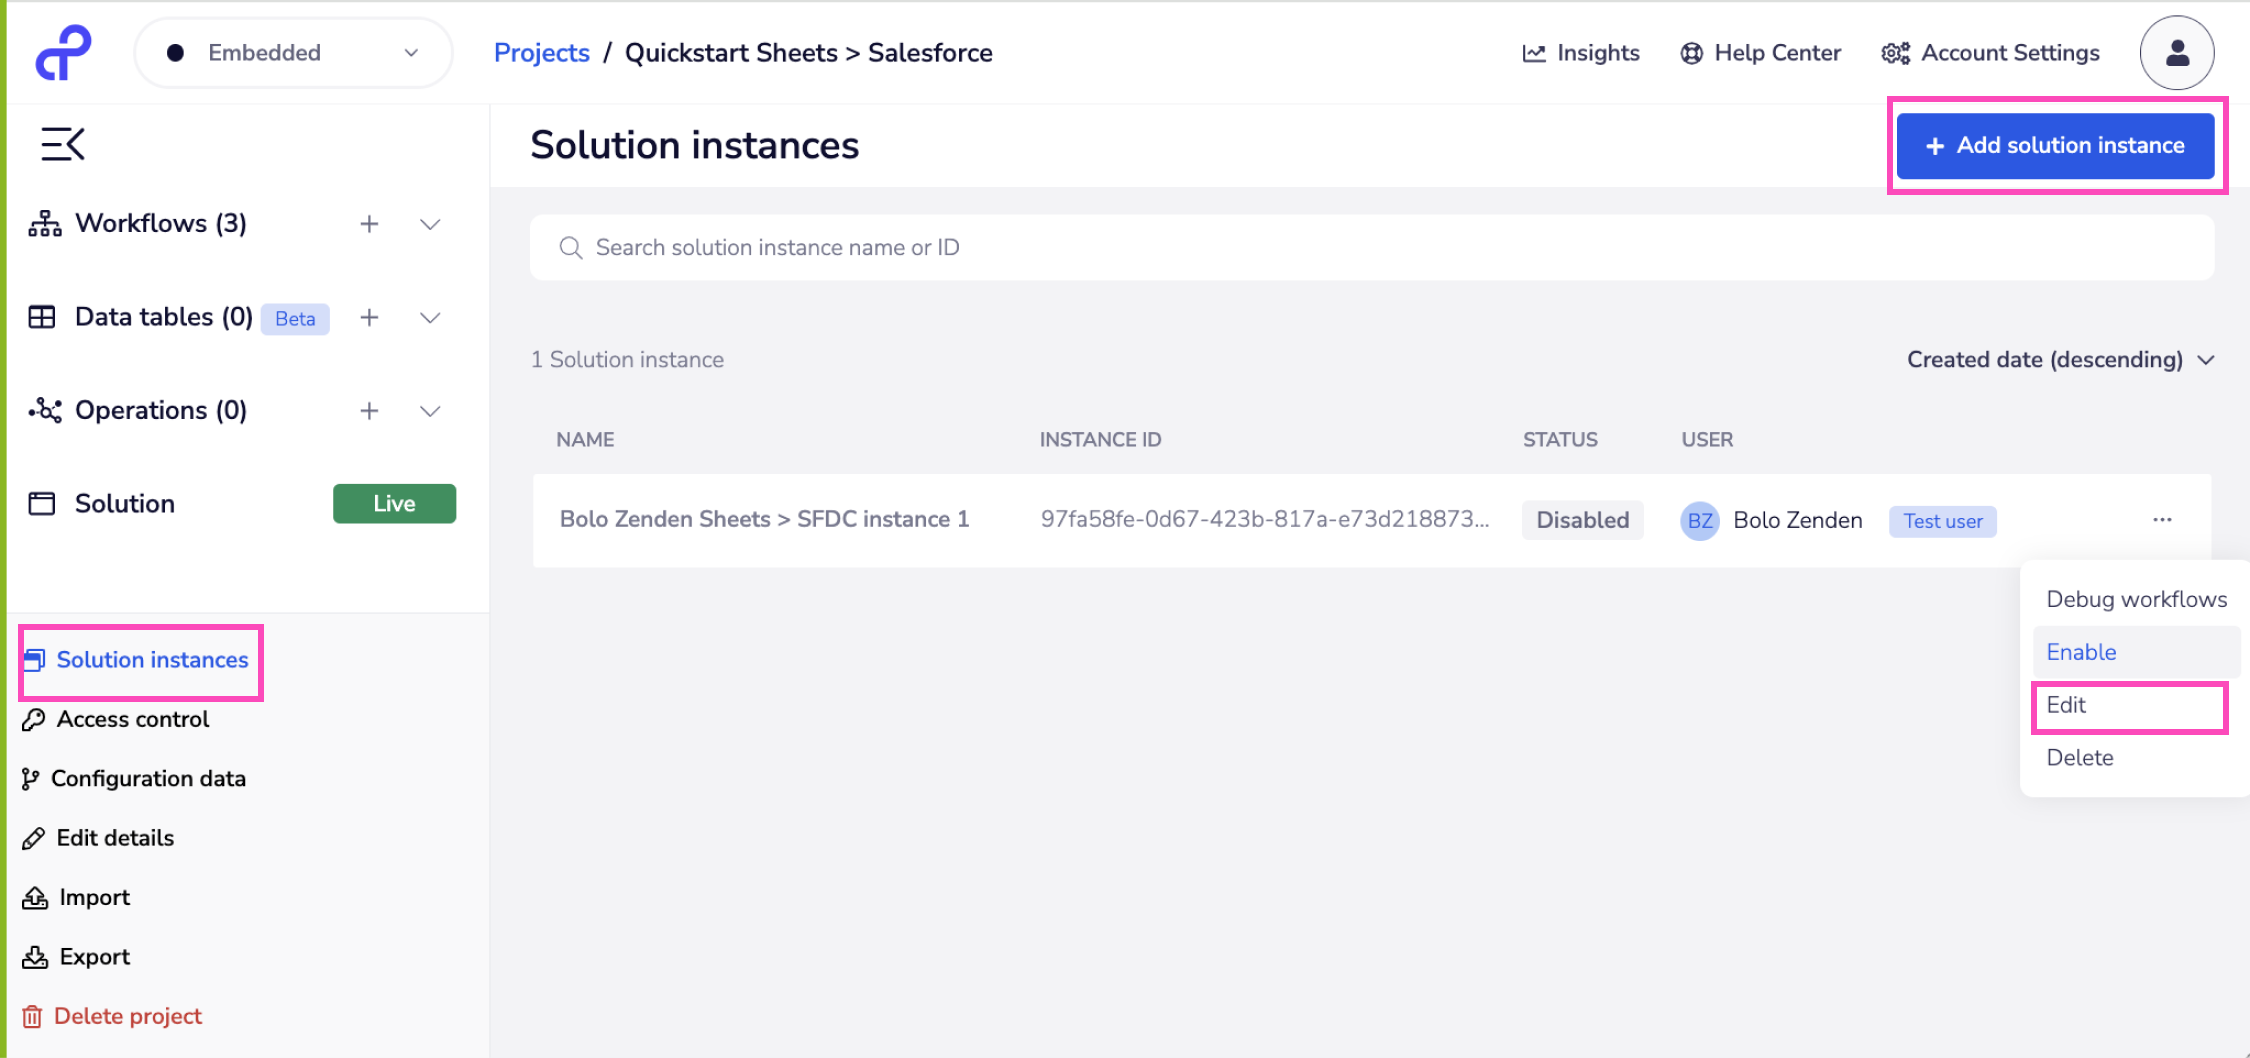
Task: Open Access control via key icon
Action: [x=33, y=719]
